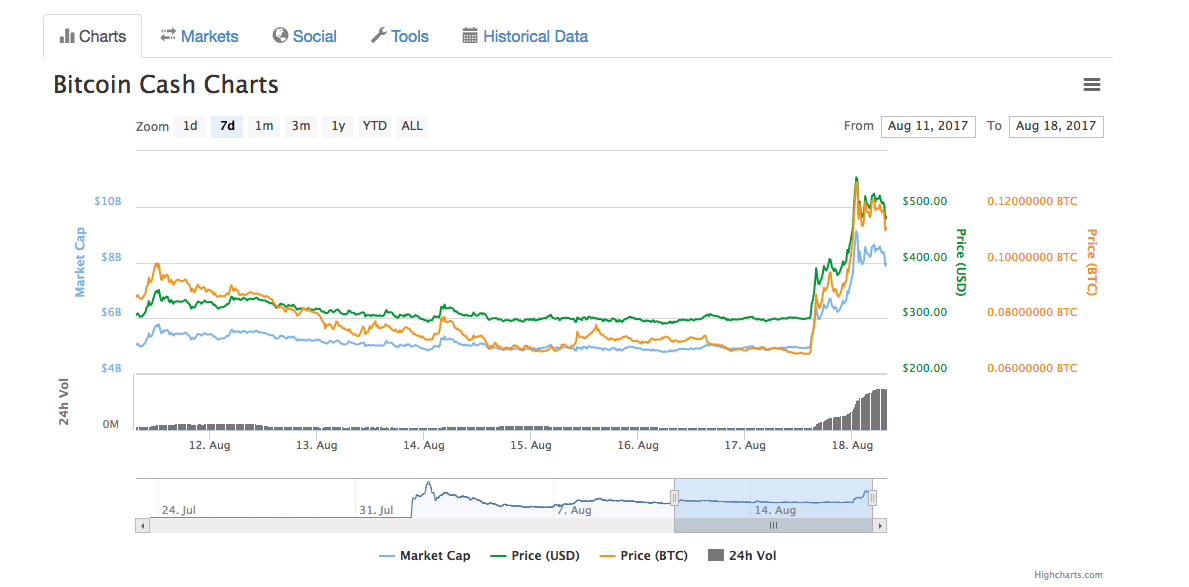Set zoom range to 1d
The height and width of the screenshot is (587, 1189).
click(190, 126)
